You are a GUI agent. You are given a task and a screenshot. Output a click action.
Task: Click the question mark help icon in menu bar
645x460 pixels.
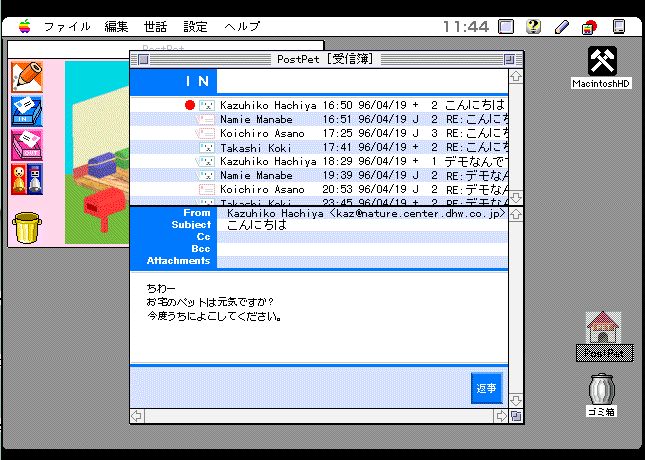534,27
